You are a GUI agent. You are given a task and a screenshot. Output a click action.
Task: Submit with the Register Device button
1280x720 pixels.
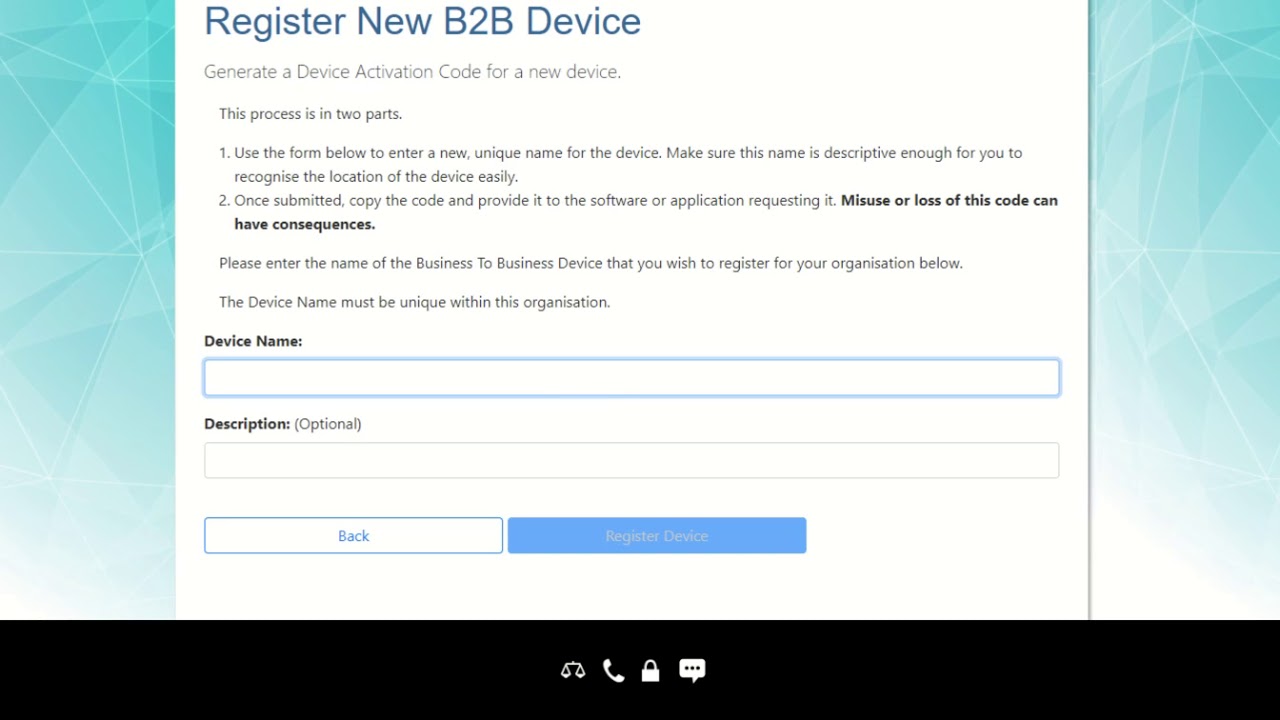(657, 536)
